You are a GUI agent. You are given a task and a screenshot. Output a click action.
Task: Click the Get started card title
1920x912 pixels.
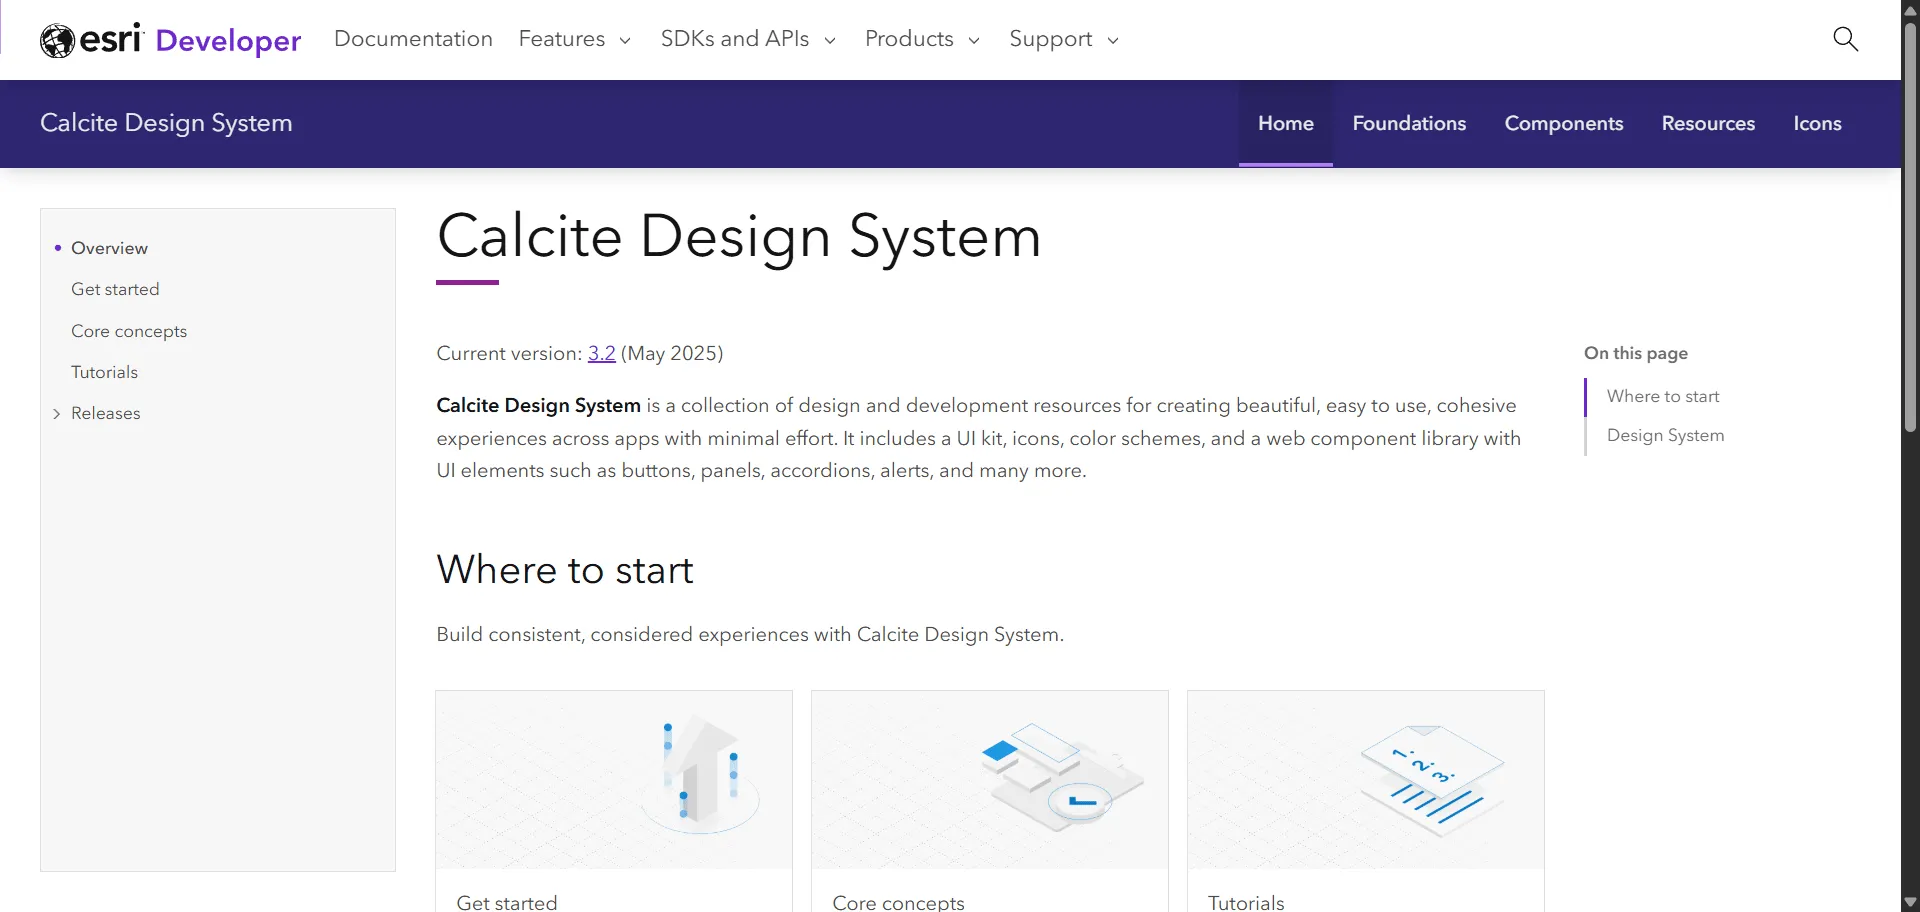pyautogui.click(x=507, y=901)
